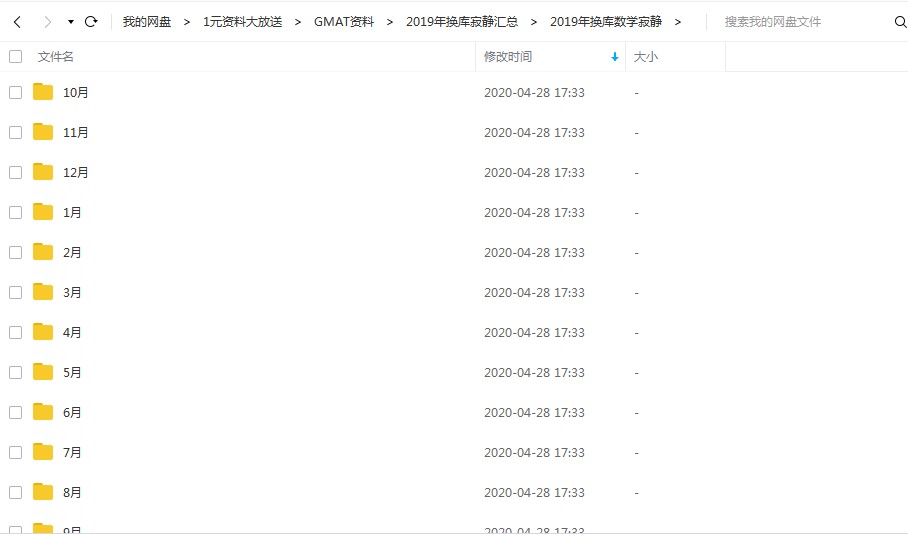Open the 10月 folder icon

coord(43,92)
